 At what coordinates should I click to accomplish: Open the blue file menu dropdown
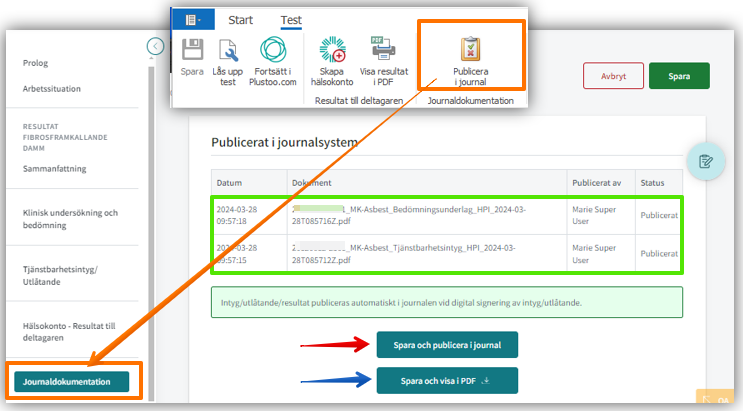[193, 20]
